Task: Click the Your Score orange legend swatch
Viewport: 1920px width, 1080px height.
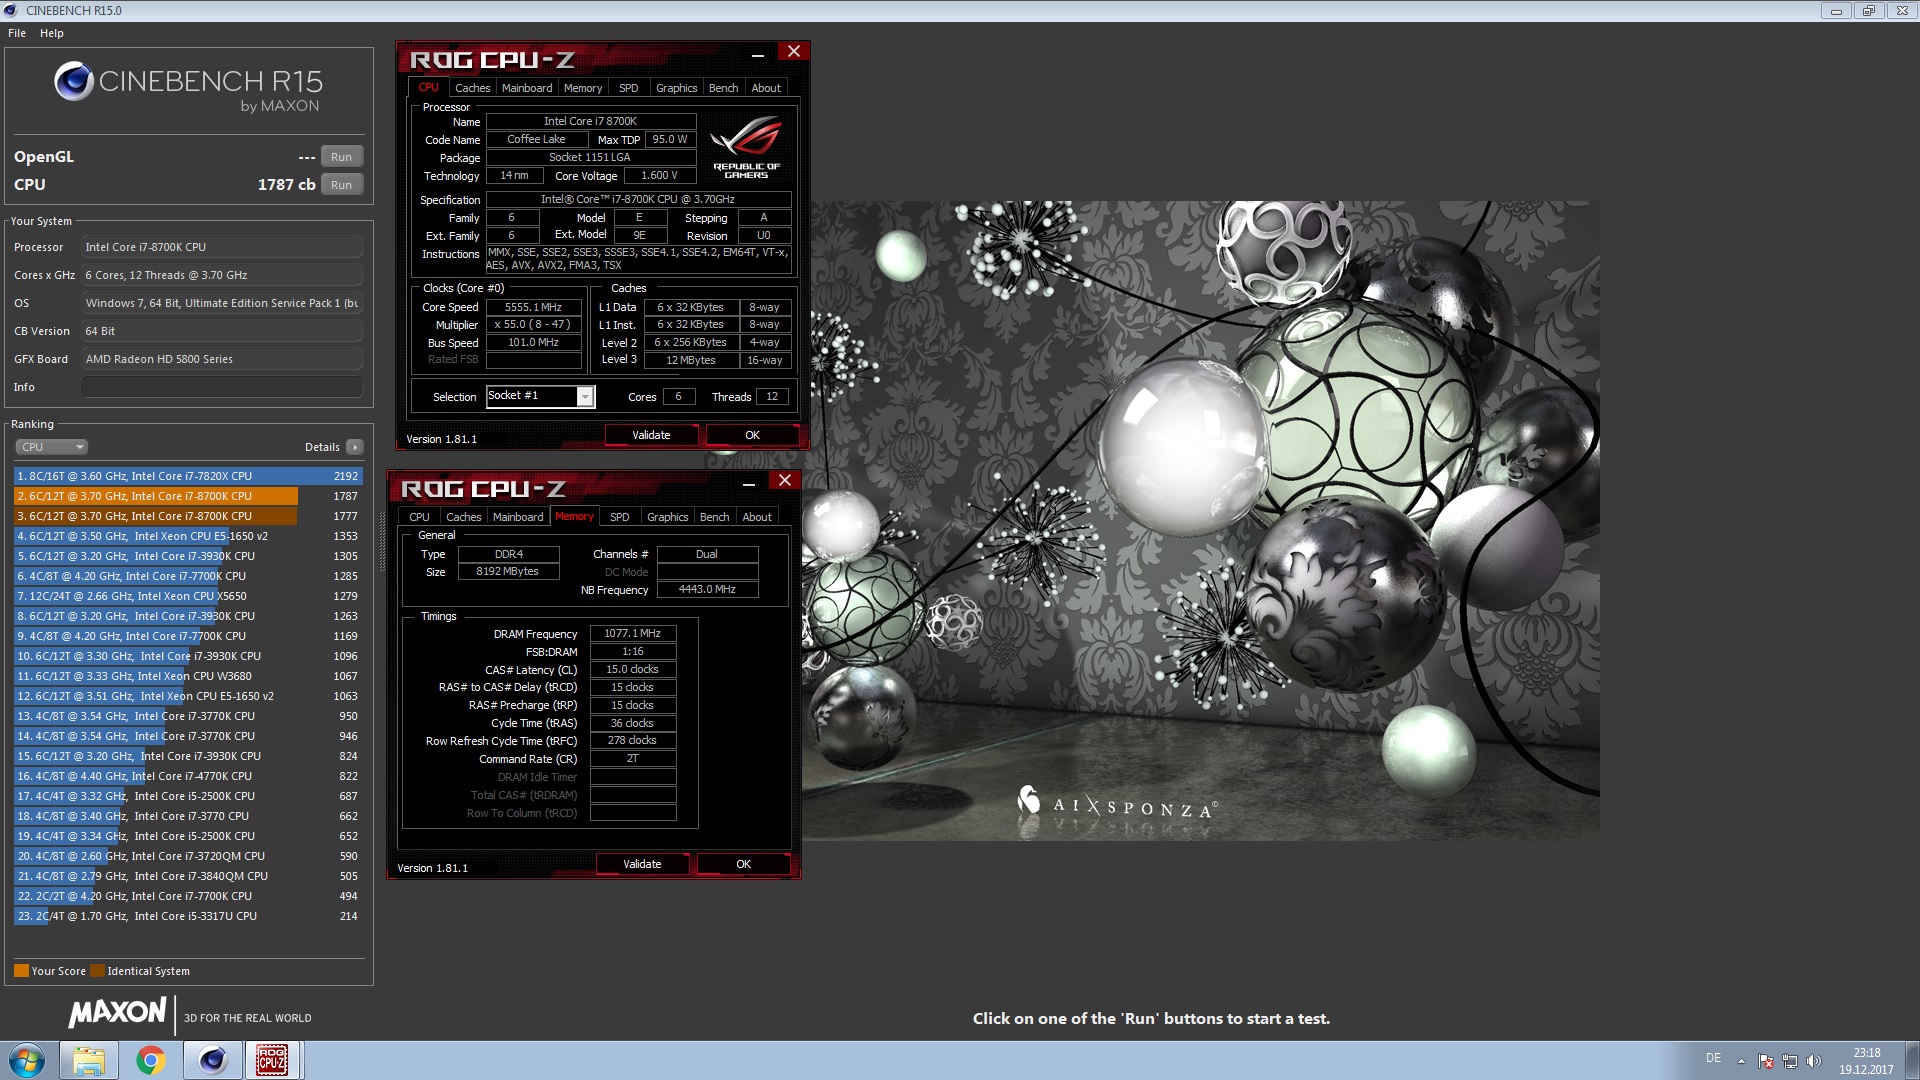Action: point(21,971)
